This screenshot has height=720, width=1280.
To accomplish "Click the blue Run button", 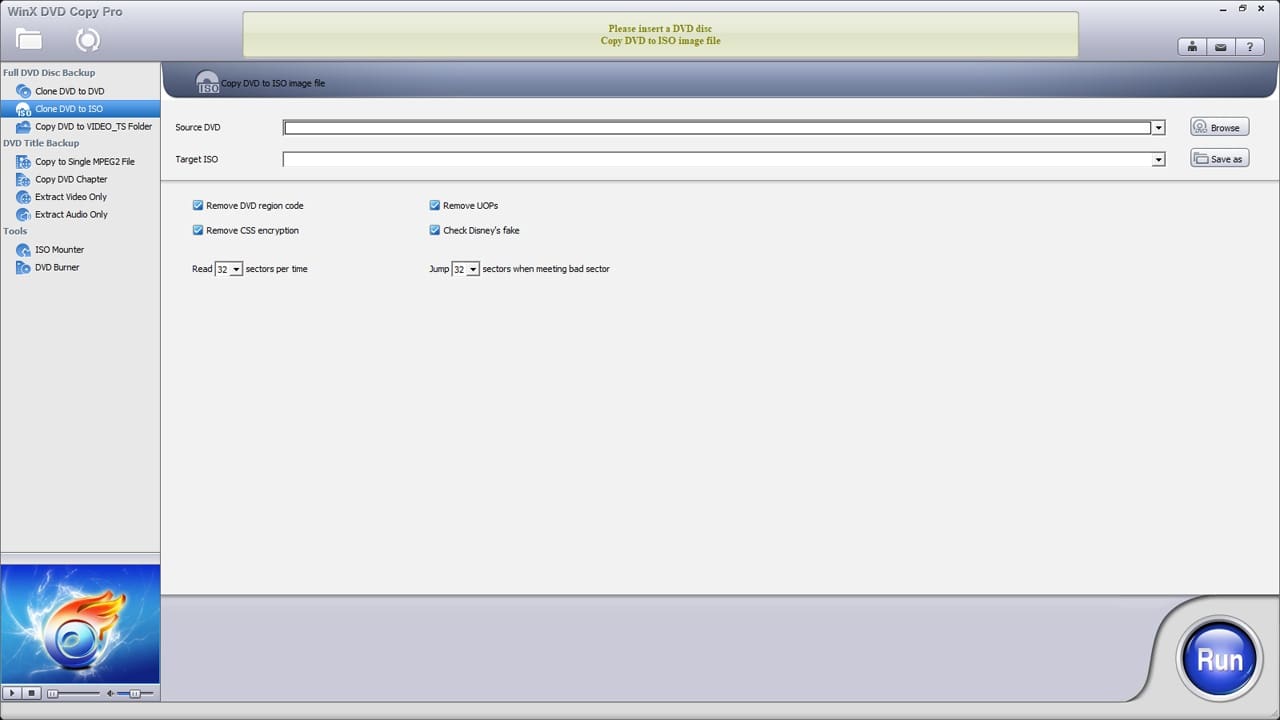I will click(1219, 660).
